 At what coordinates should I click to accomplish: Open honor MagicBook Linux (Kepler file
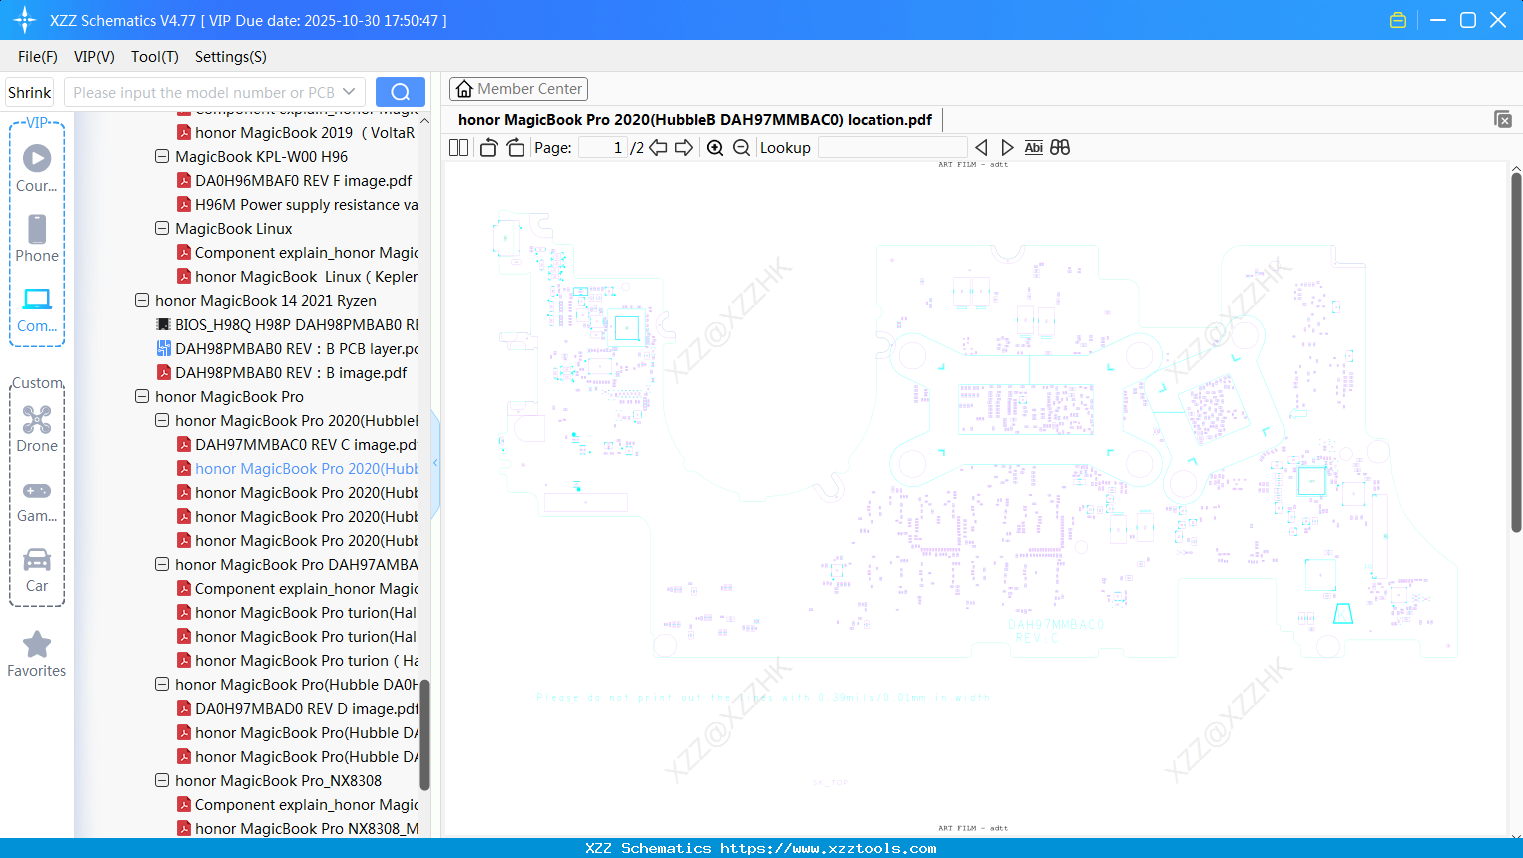[x=298, y=276]
